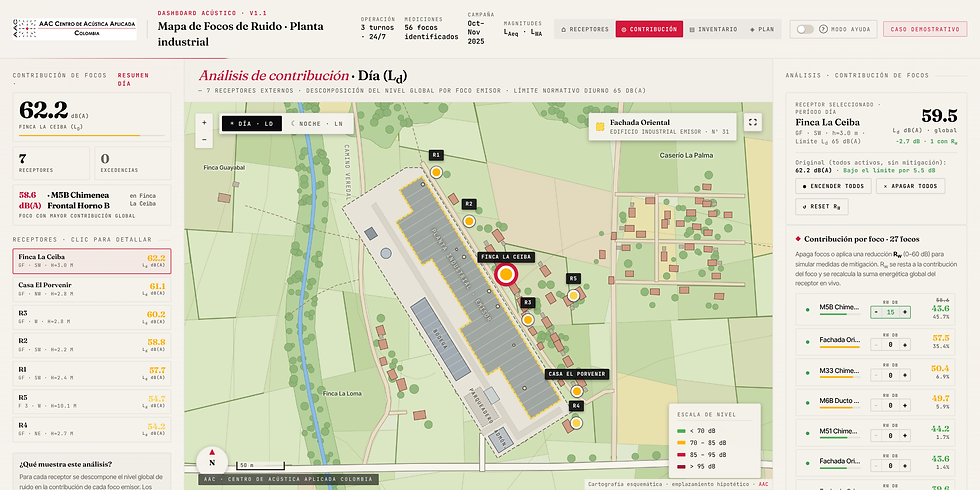The image size is (980, 490).
Task: Turn off Fachada Oriental 57.5 focus green dot
Action: (x=808, y=341)
